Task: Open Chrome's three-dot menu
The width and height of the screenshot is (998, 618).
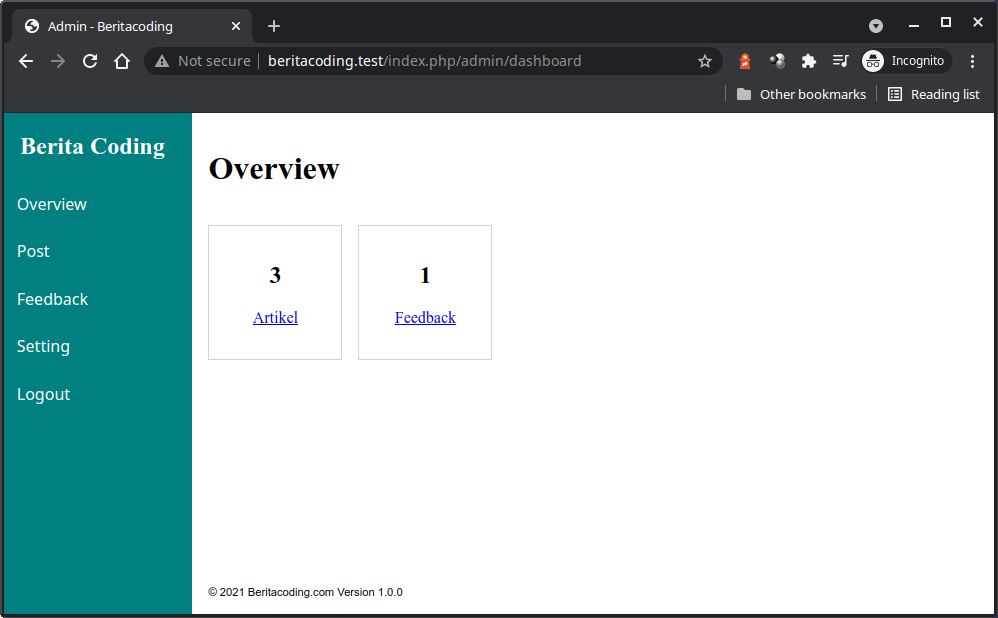Action: pyautogui.click(x=973, y=61)
